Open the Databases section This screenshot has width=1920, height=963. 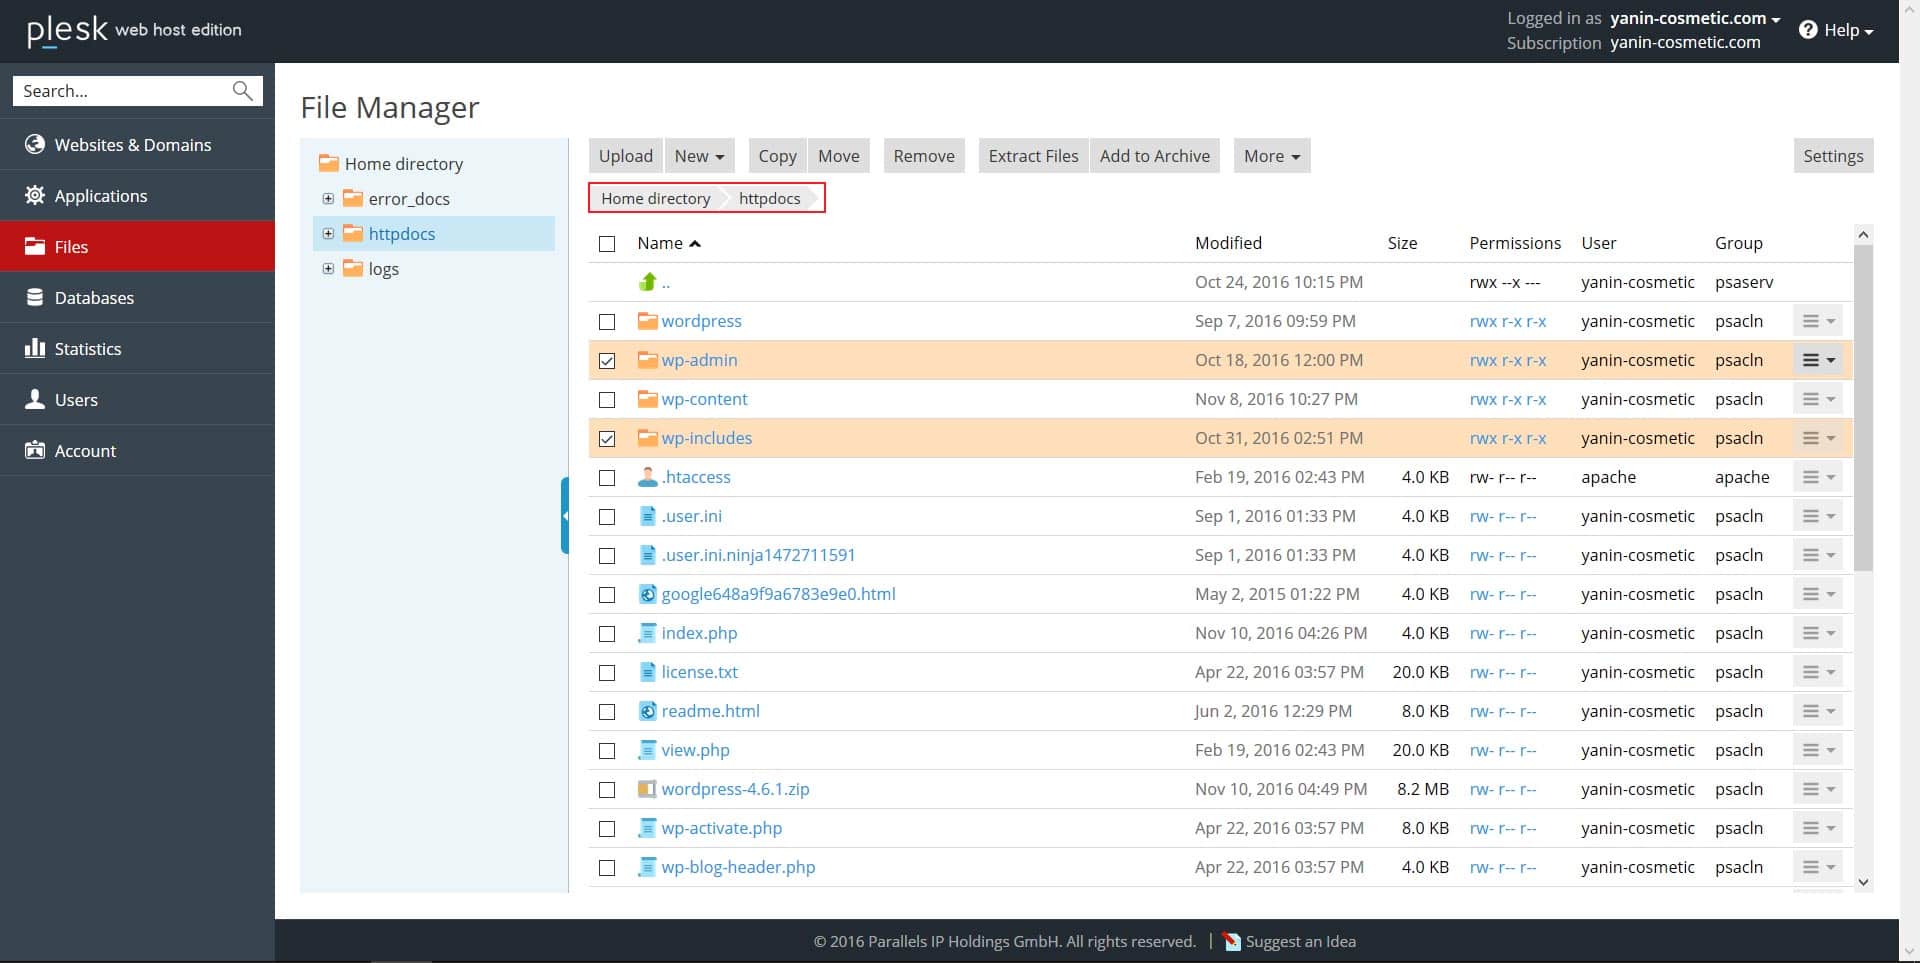point(137,297)
